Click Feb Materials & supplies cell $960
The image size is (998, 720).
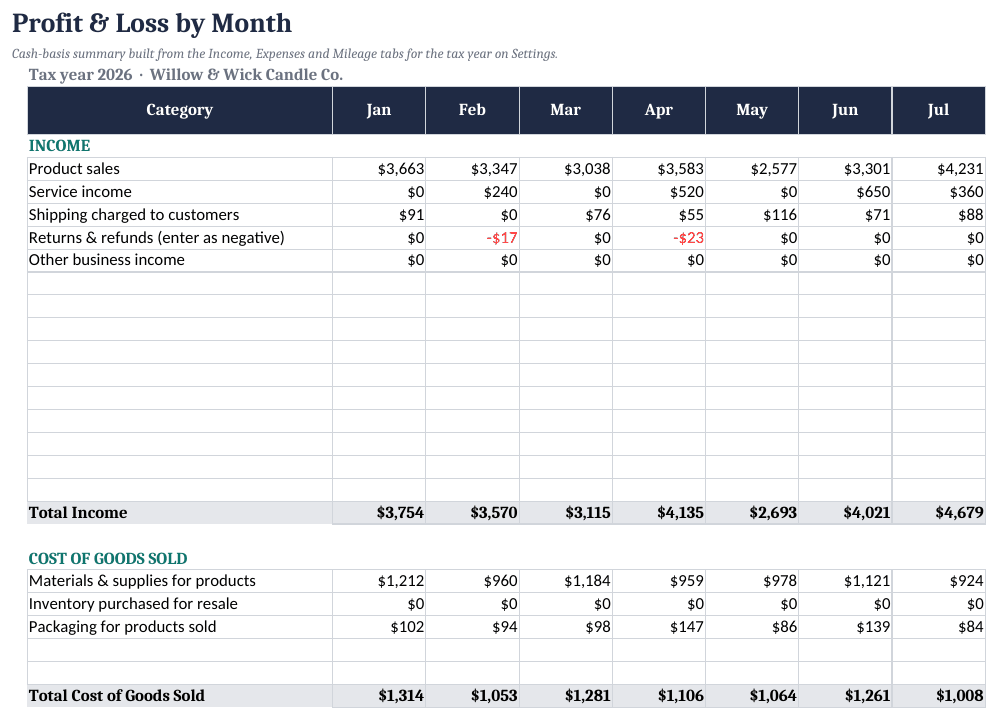click(x=472, y=581)
